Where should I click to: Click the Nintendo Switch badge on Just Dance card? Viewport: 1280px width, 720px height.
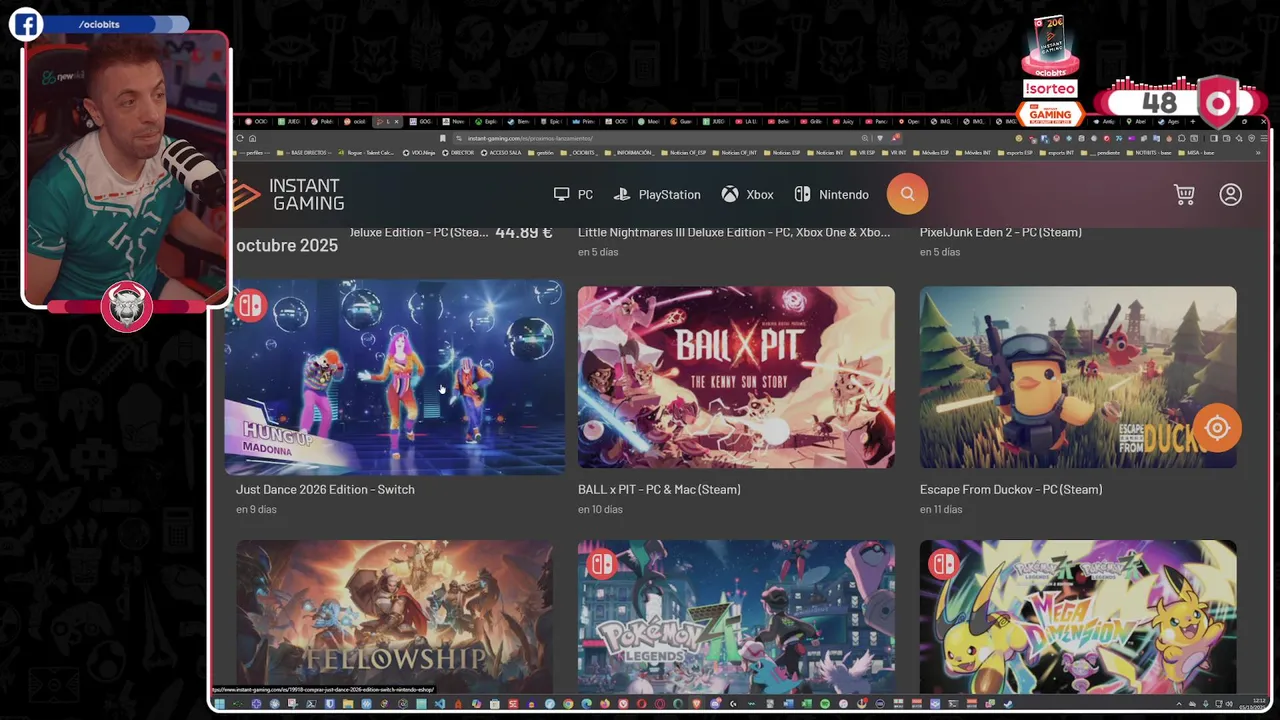[x=250, y=305]
